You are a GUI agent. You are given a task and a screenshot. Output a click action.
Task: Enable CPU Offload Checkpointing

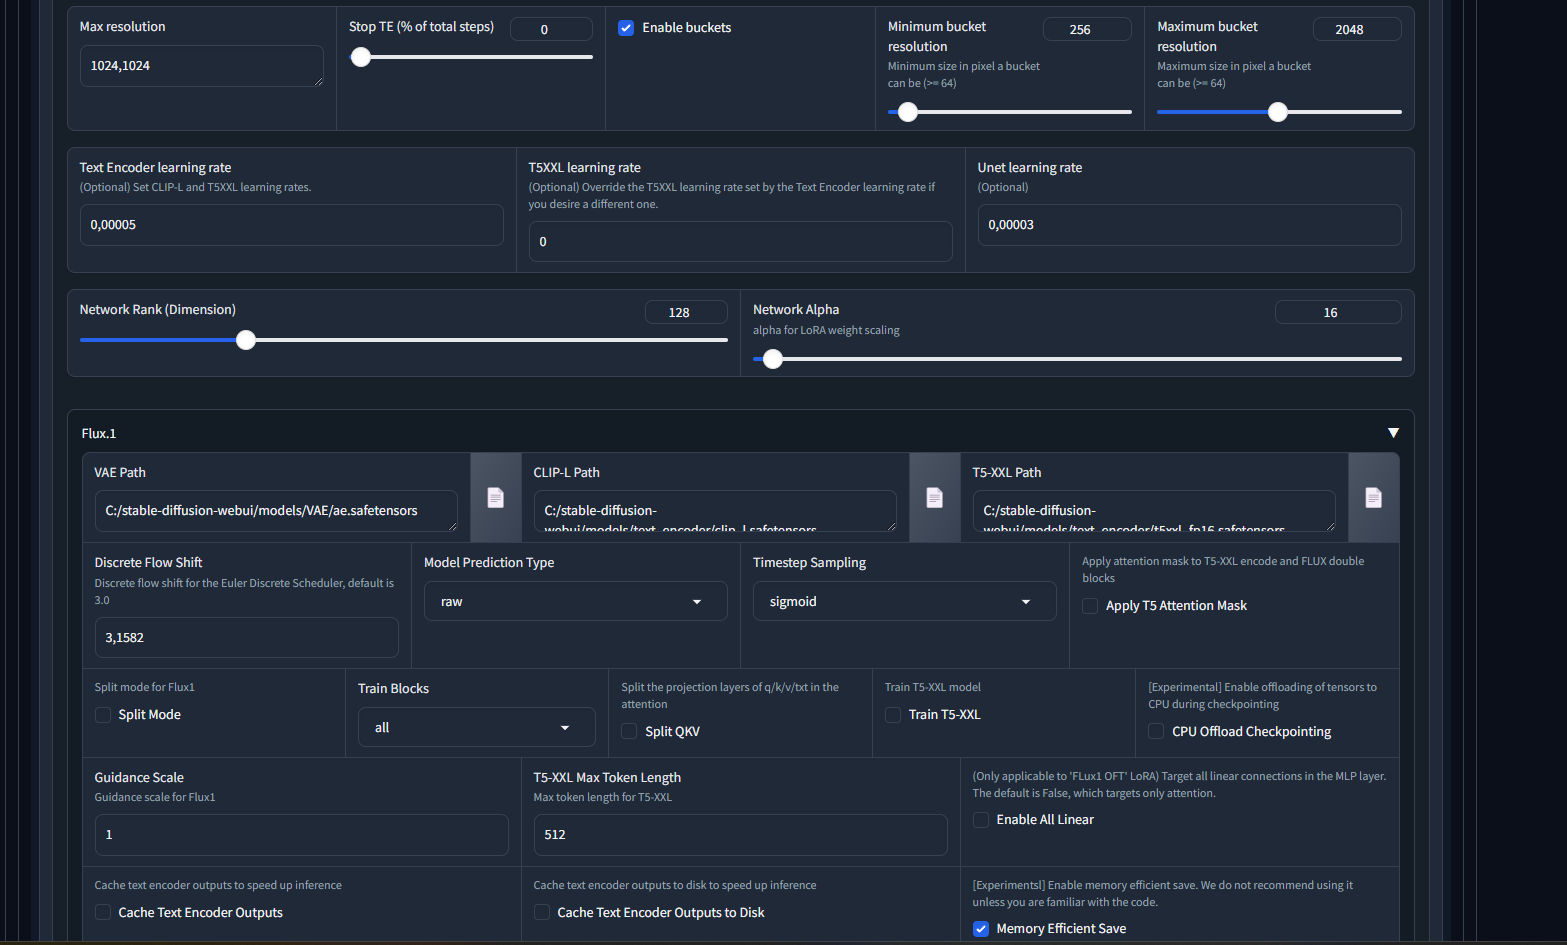click(1156, 732)
